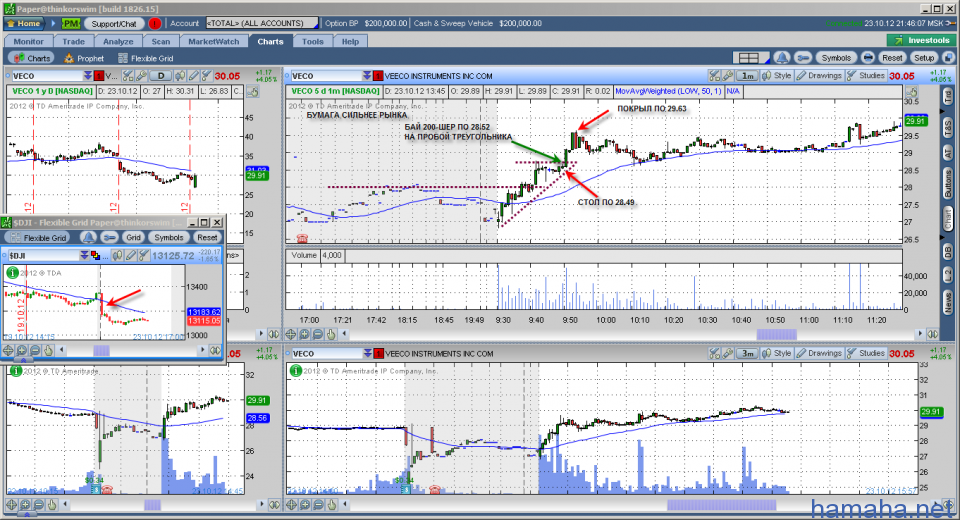960x520 pixels.
Task: Click the green PM indicator button
Action: 71,23
